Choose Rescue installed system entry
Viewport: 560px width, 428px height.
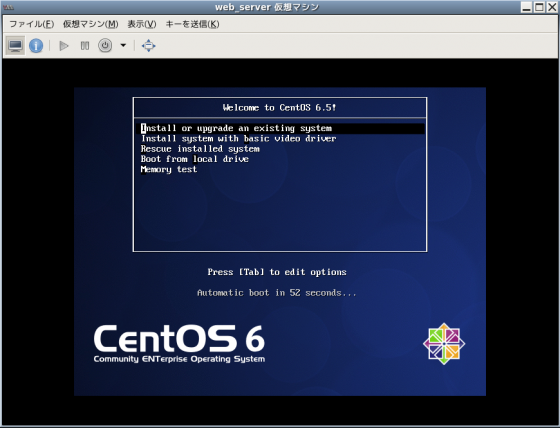tap(200, 149)
